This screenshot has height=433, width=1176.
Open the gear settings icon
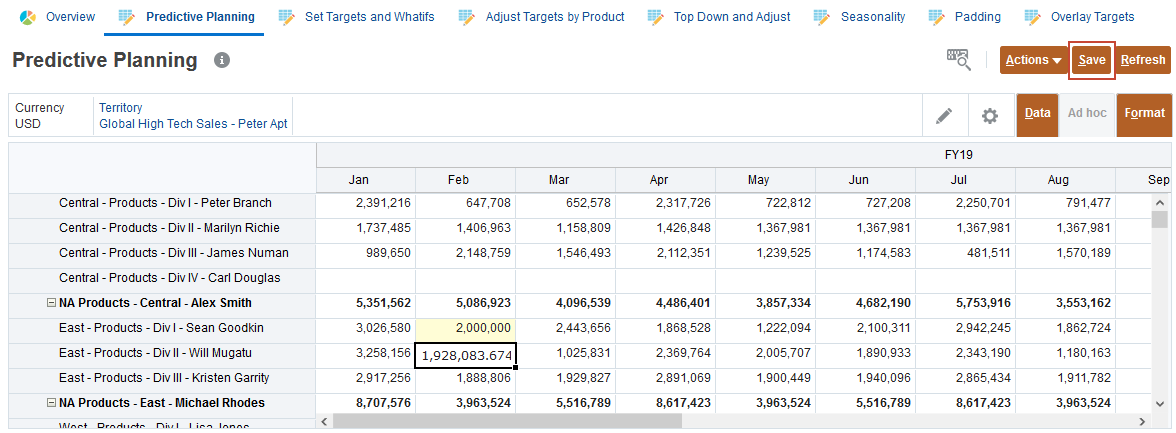990,116
